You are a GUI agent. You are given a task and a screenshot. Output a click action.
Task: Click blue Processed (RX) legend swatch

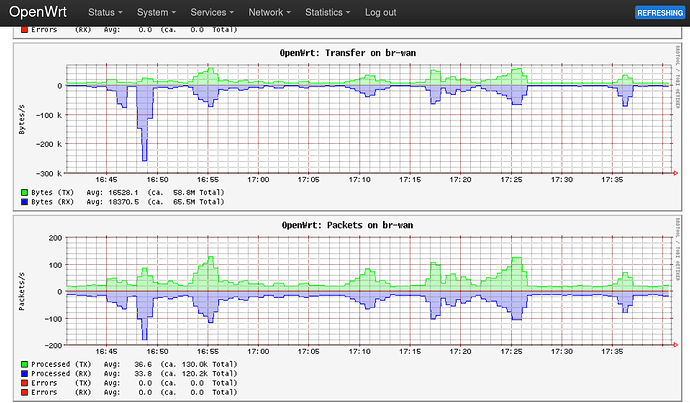[24, 374]
